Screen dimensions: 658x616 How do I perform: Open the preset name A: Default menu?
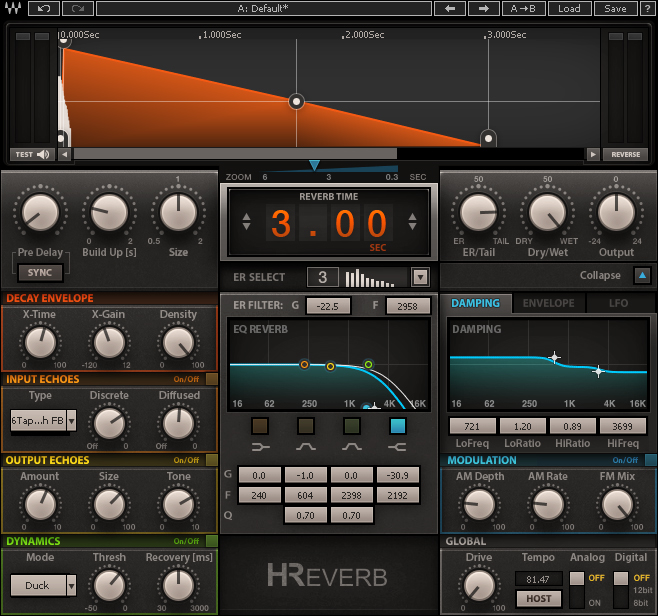point(264,8)
